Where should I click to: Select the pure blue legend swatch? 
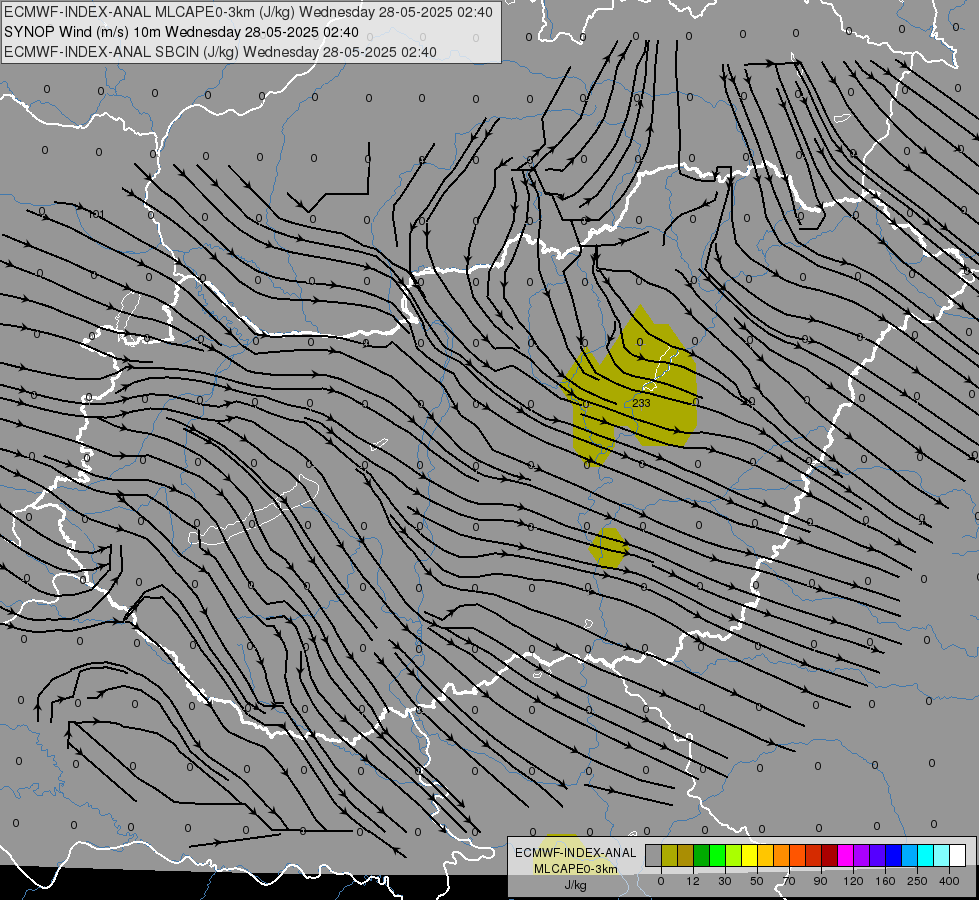pyautogui.click(x=893, y=855)
